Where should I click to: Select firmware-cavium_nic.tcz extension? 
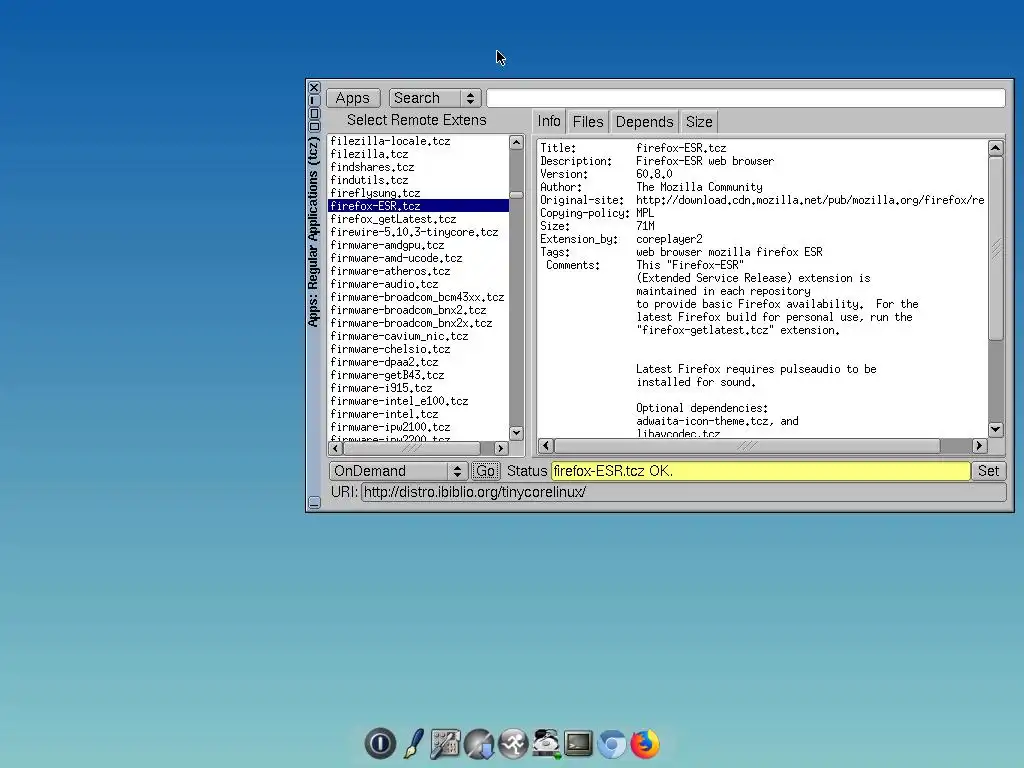point(418,336)
